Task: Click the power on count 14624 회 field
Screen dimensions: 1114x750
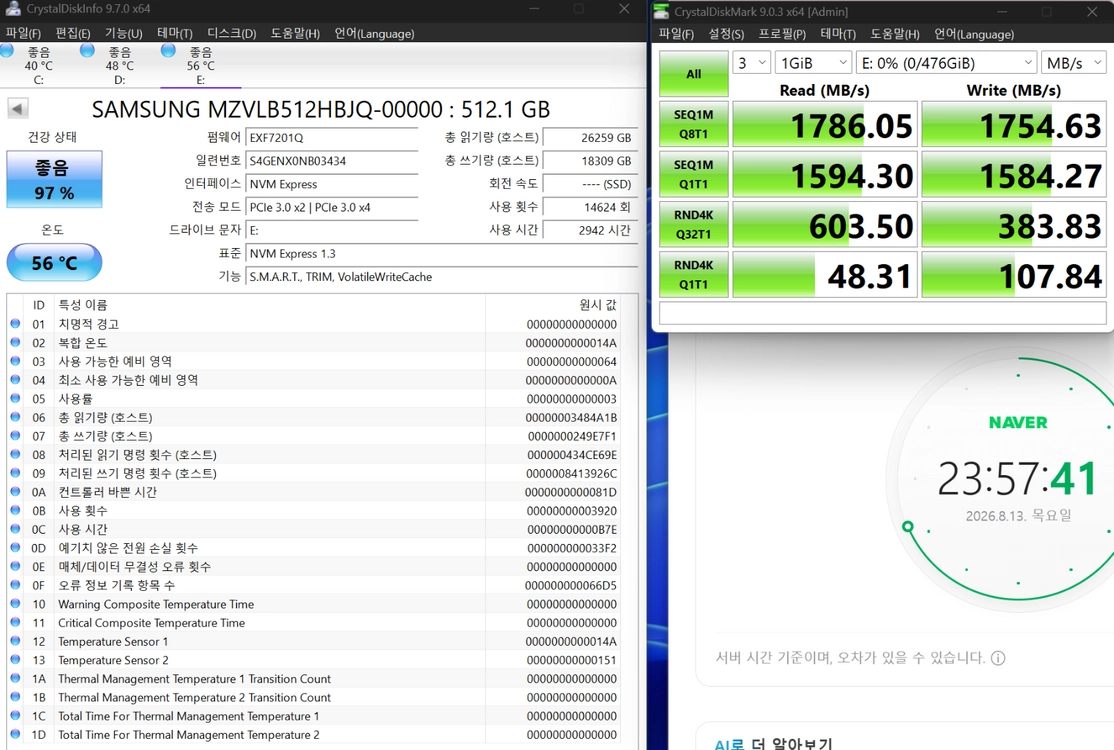Action: [590, 207]
